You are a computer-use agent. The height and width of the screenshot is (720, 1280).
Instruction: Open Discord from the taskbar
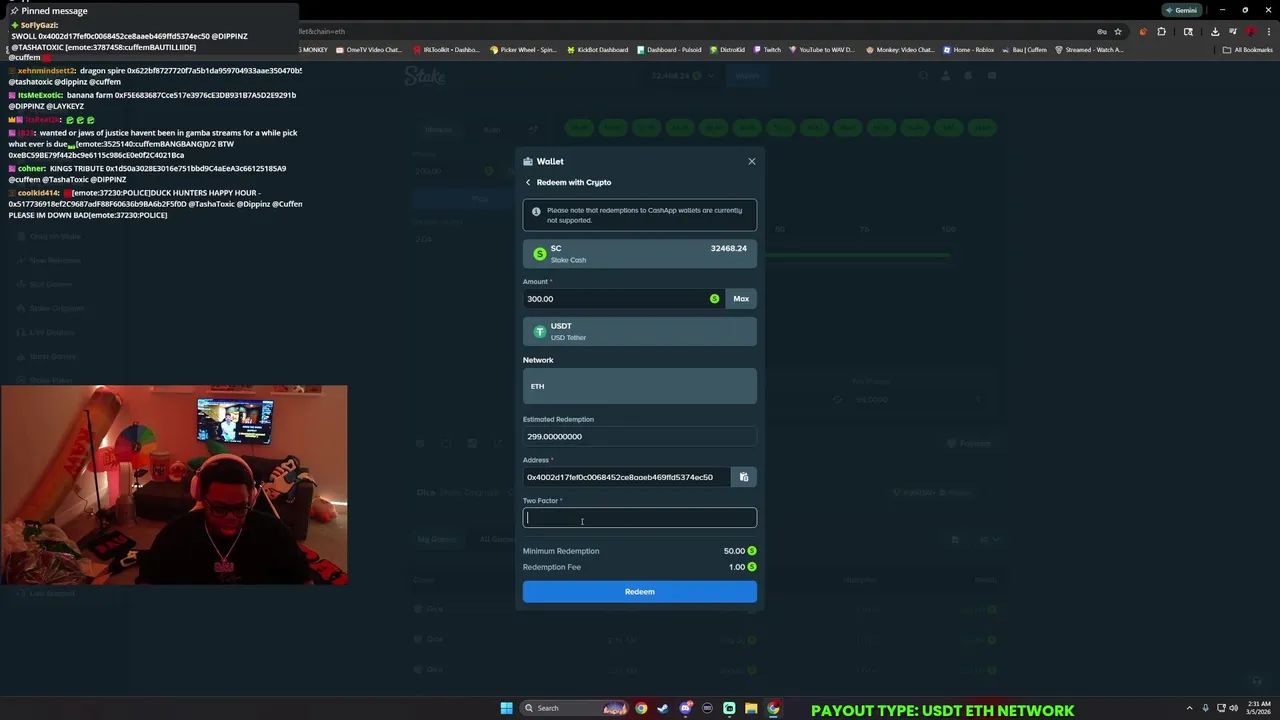click(685, 708)
